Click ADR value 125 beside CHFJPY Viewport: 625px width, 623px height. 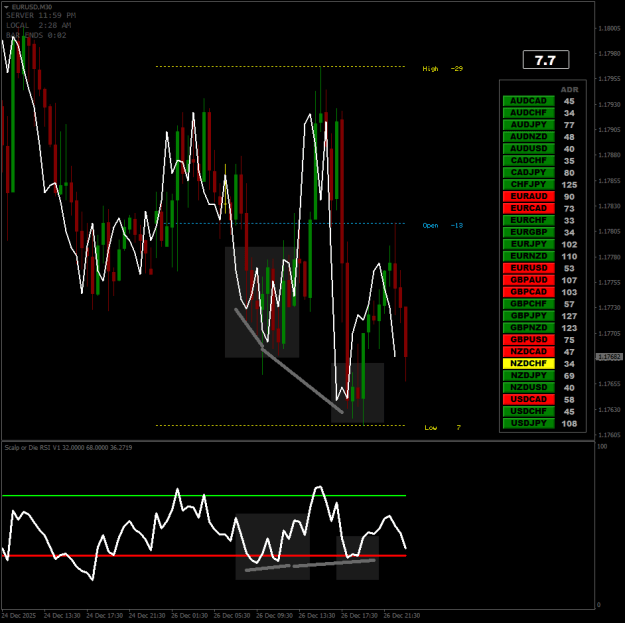(569, 185)
